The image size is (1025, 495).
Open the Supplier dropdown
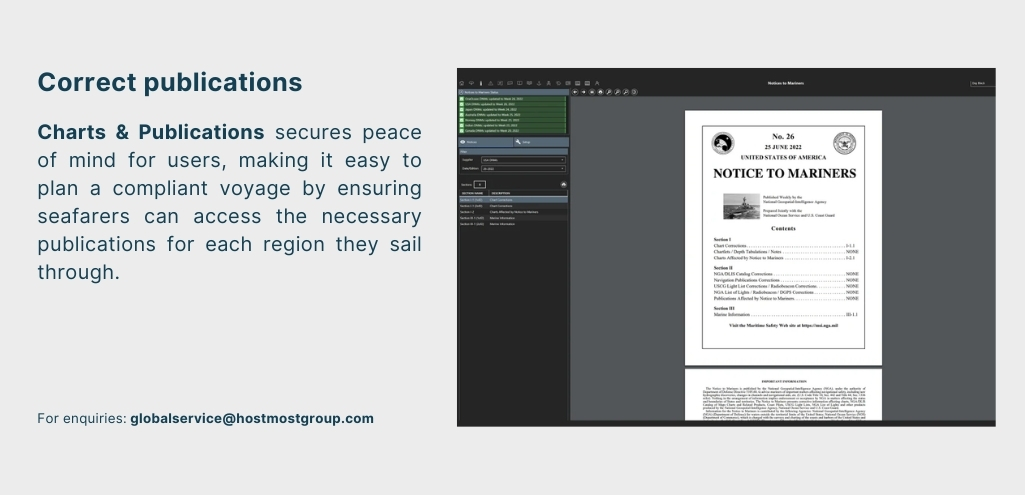pyautogui.click(x=523, y=159)
